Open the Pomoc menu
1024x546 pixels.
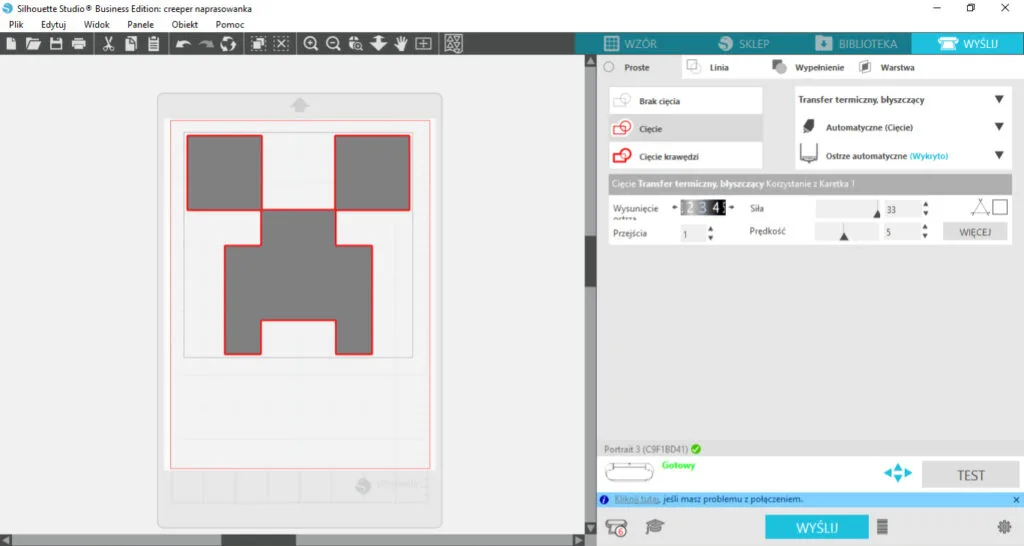[x=230, y=24]
